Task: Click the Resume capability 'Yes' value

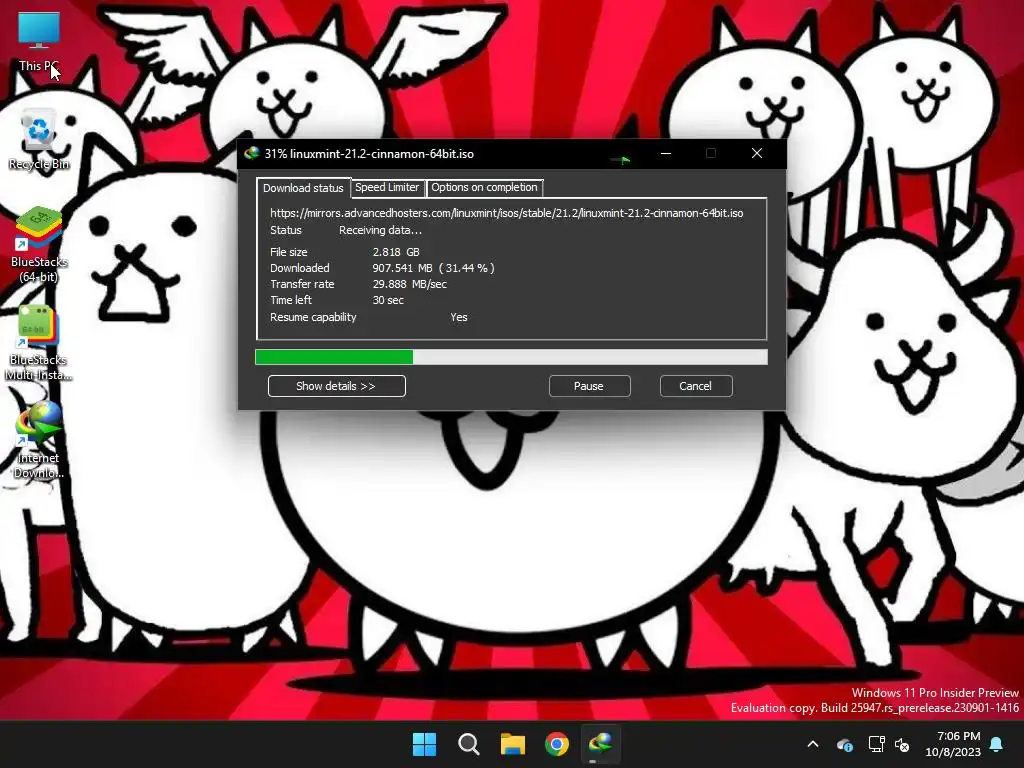Action: coord(458,317)
